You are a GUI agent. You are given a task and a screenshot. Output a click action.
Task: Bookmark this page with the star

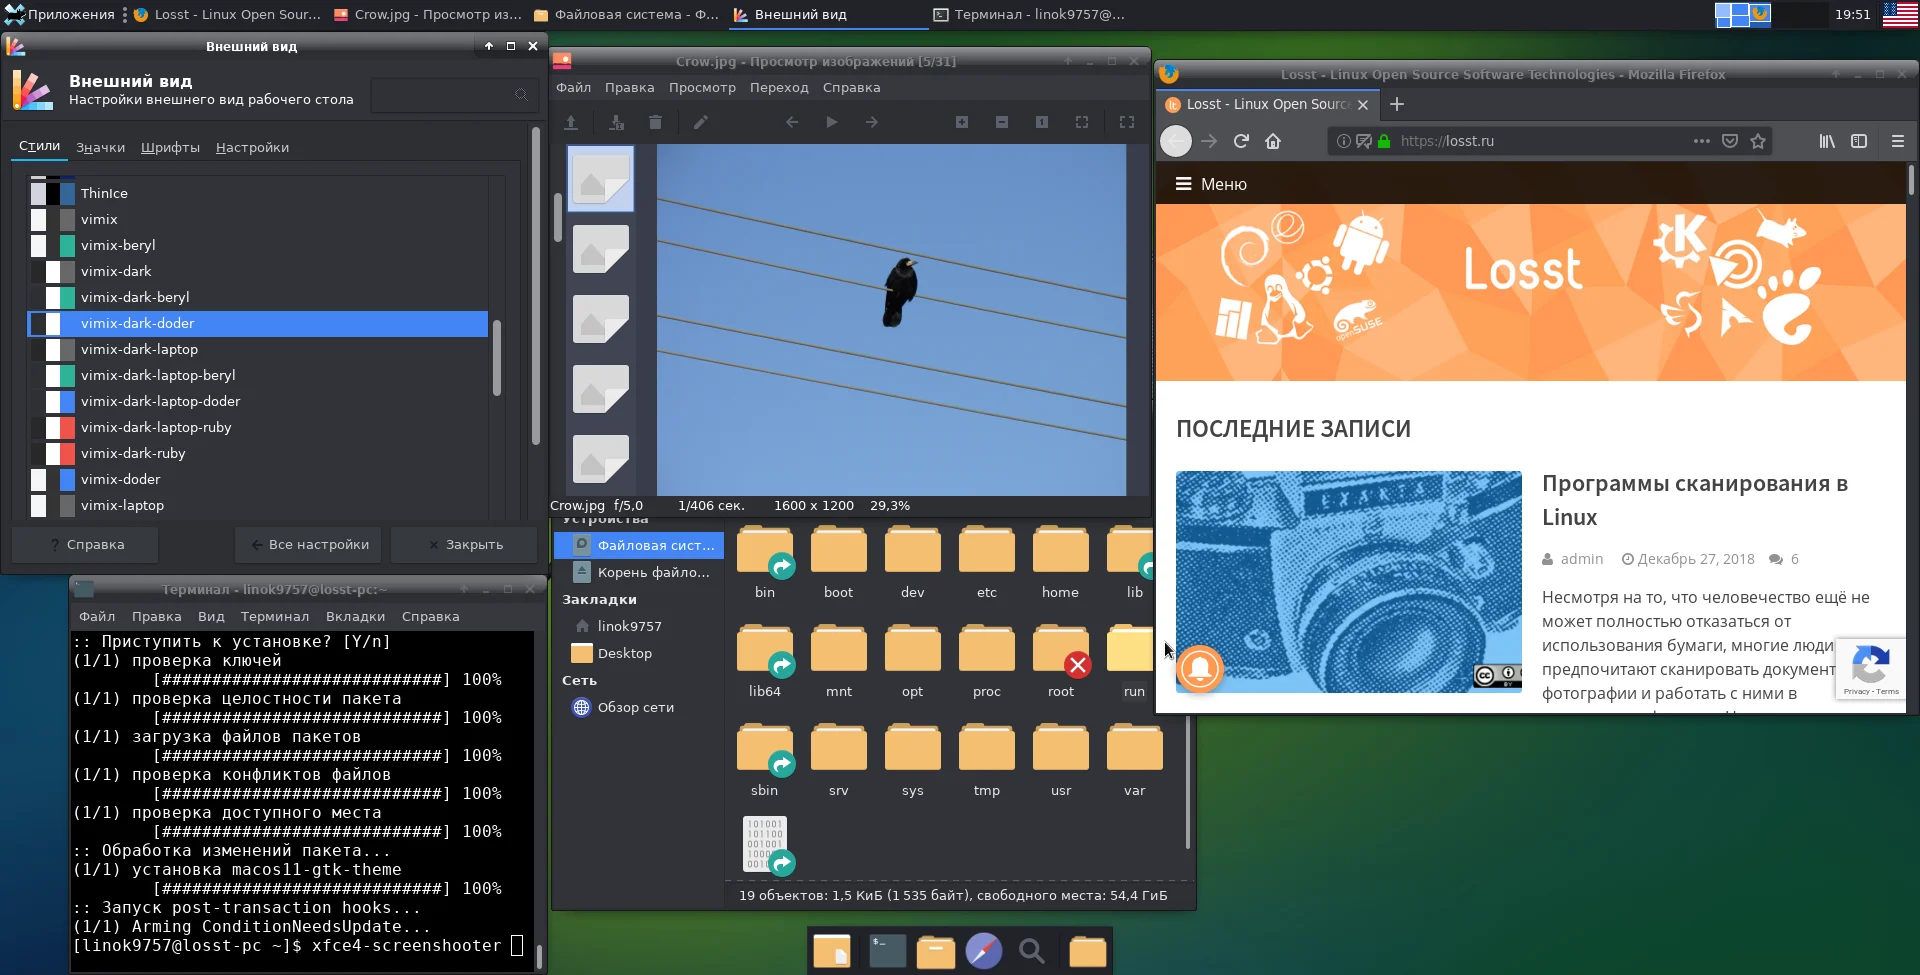[x=1758, y=141]
